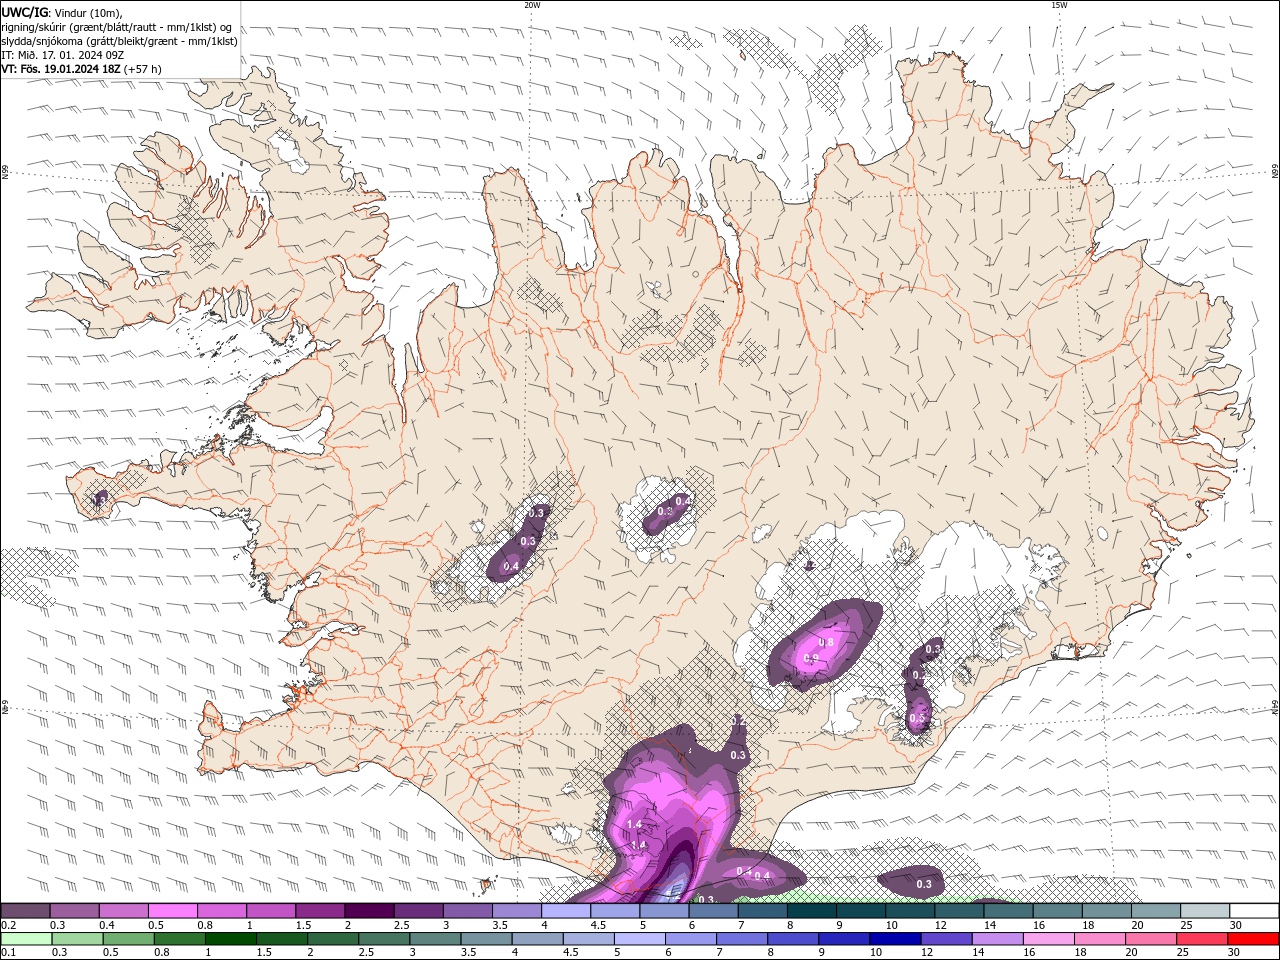Click the 'slydda/snjókoma' legend description line
1280x960 pixels.
click(120, 41)
